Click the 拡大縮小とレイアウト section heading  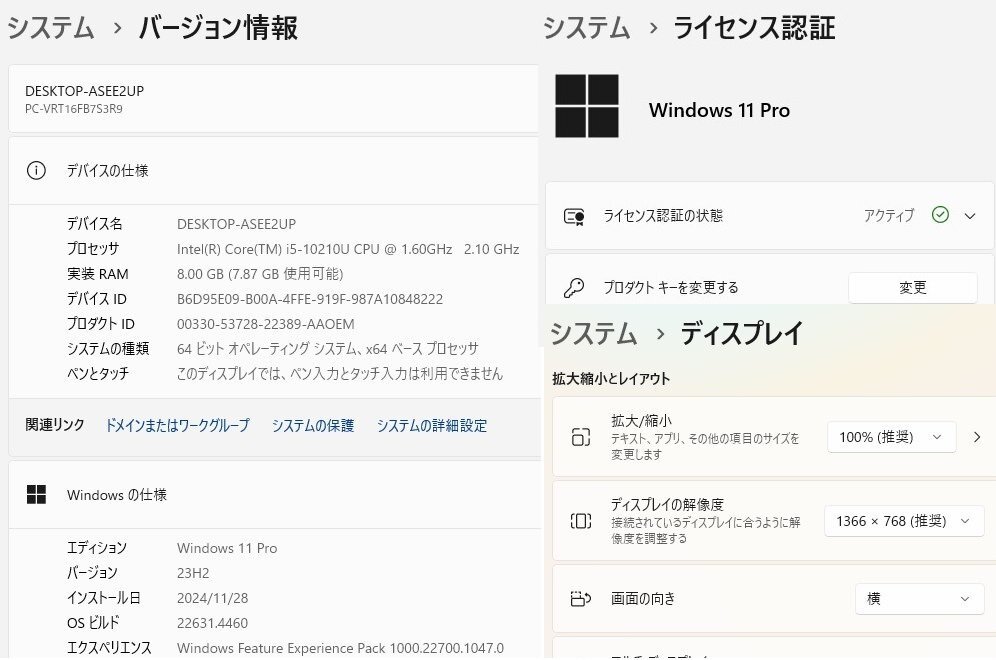(x=611, y=379)
